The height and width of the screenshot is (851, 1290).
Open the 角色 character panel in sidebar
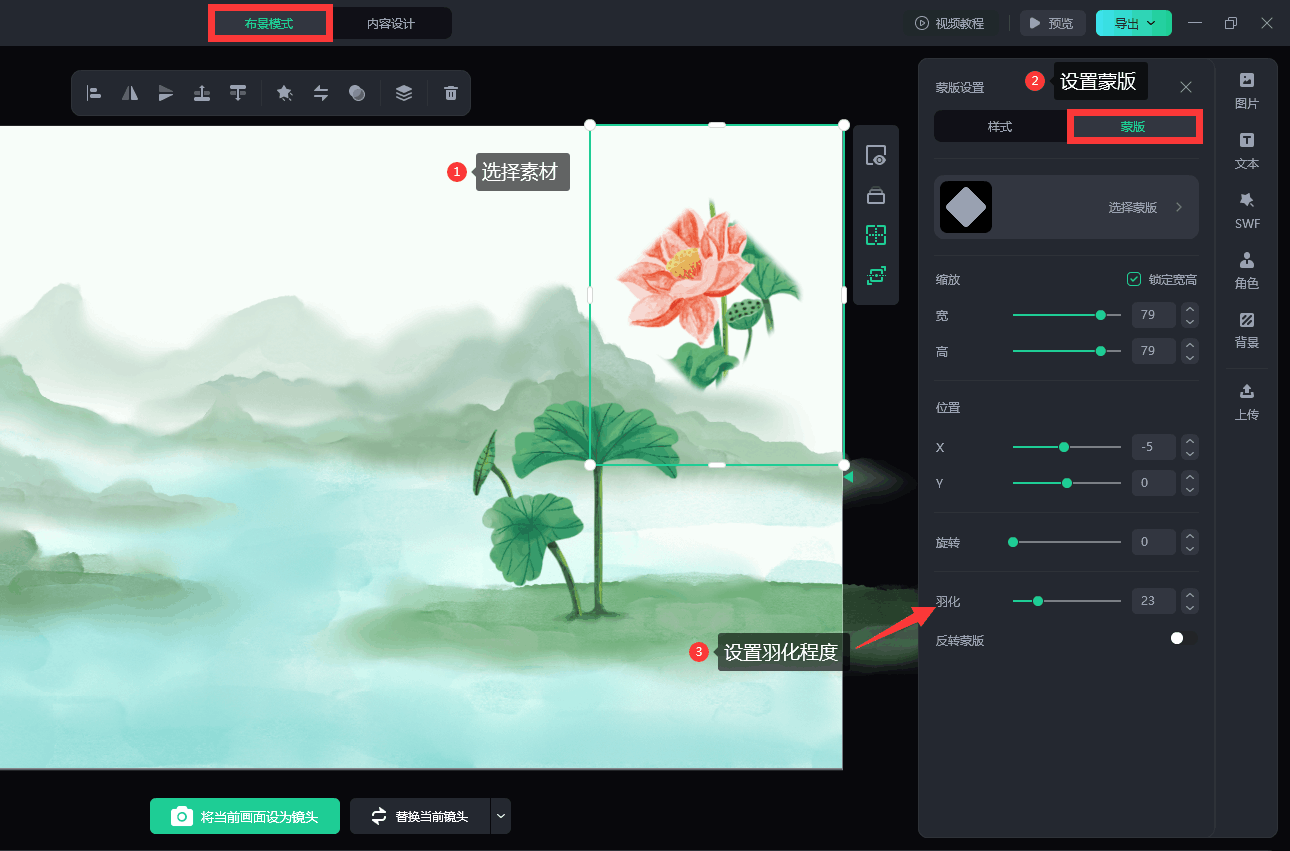pos(1246,270)
